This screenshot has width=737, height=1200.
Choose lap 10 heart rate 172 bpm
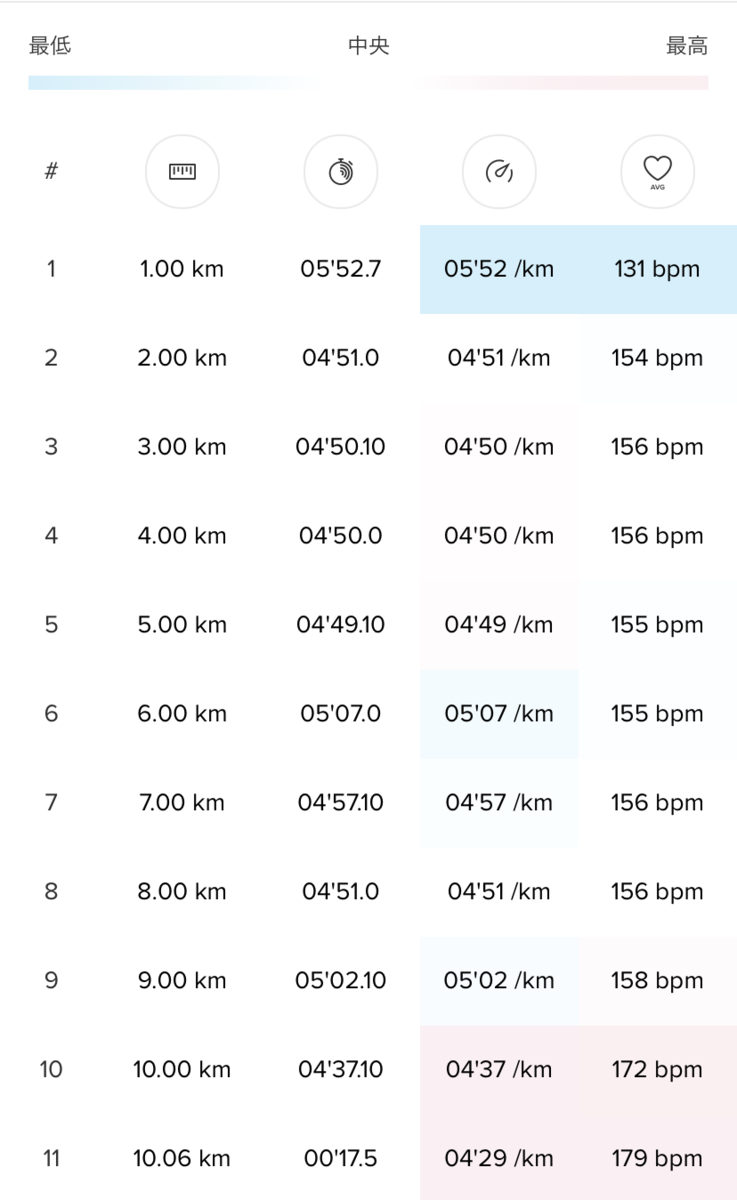pyautogui.click(x=657, y=1070)
